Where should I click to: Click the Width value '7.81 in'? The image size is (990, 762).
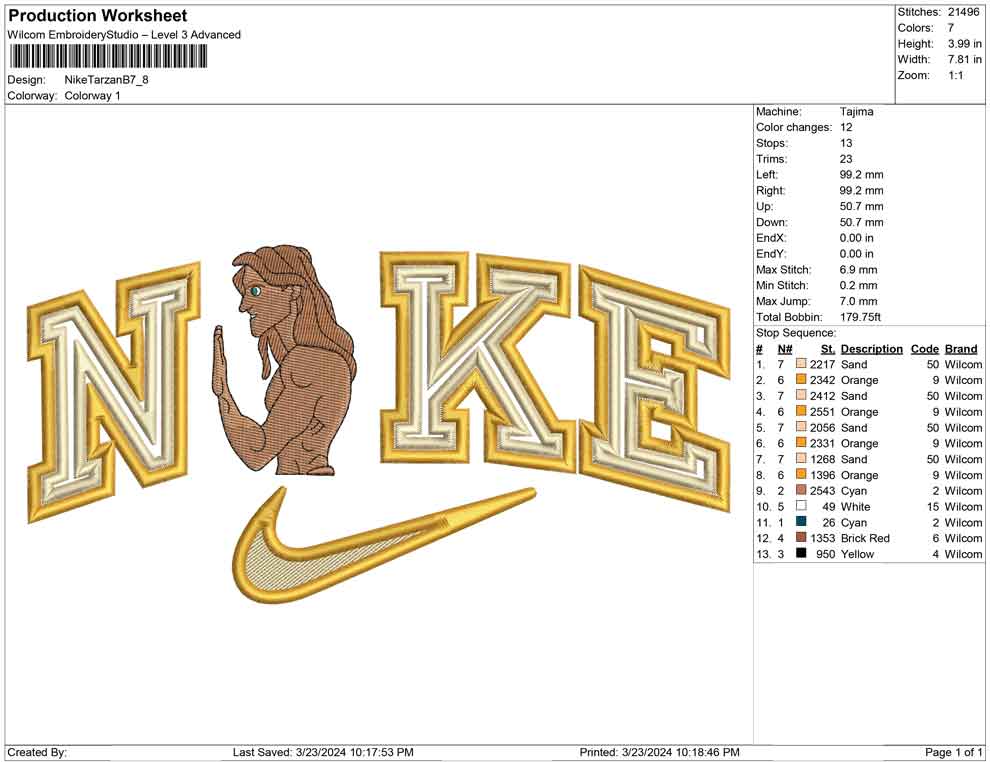(x=964, y=59)
